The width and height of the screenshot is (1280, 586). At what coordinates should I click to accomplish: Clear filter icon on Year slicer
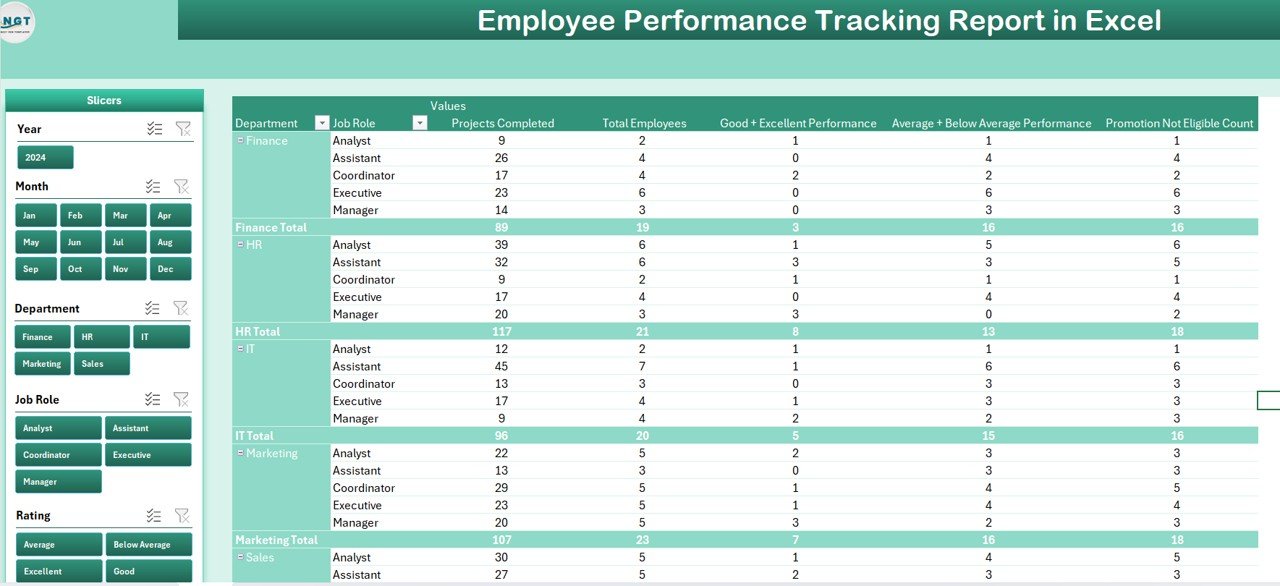[181, 129]
